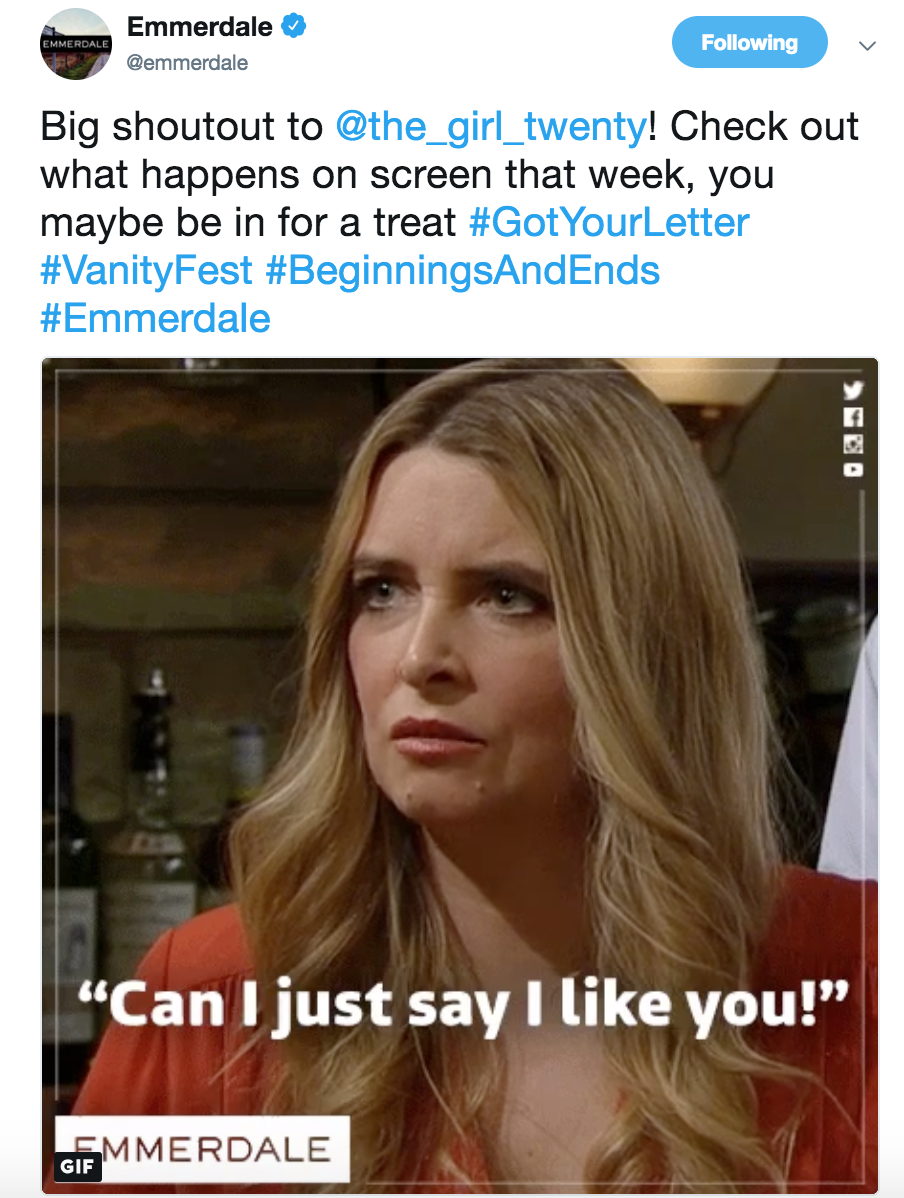This screenshot has height=1198, width=904.
Task: Click the blue verified badge
Action: click(294, 26)
